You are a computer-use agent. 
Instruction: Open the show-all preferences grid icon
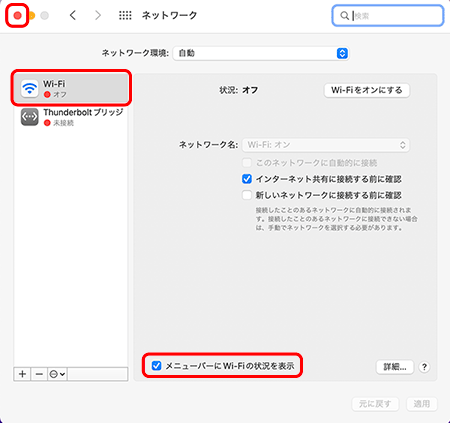[125, 15]
